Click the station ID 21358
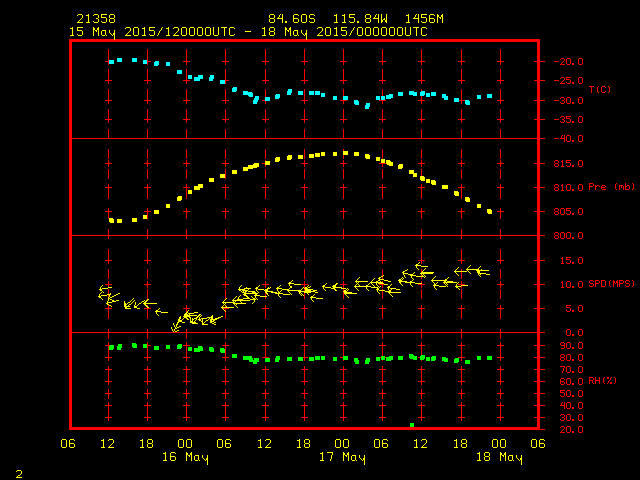Screen dimensions: 640x480 click(x=96, y=19)
